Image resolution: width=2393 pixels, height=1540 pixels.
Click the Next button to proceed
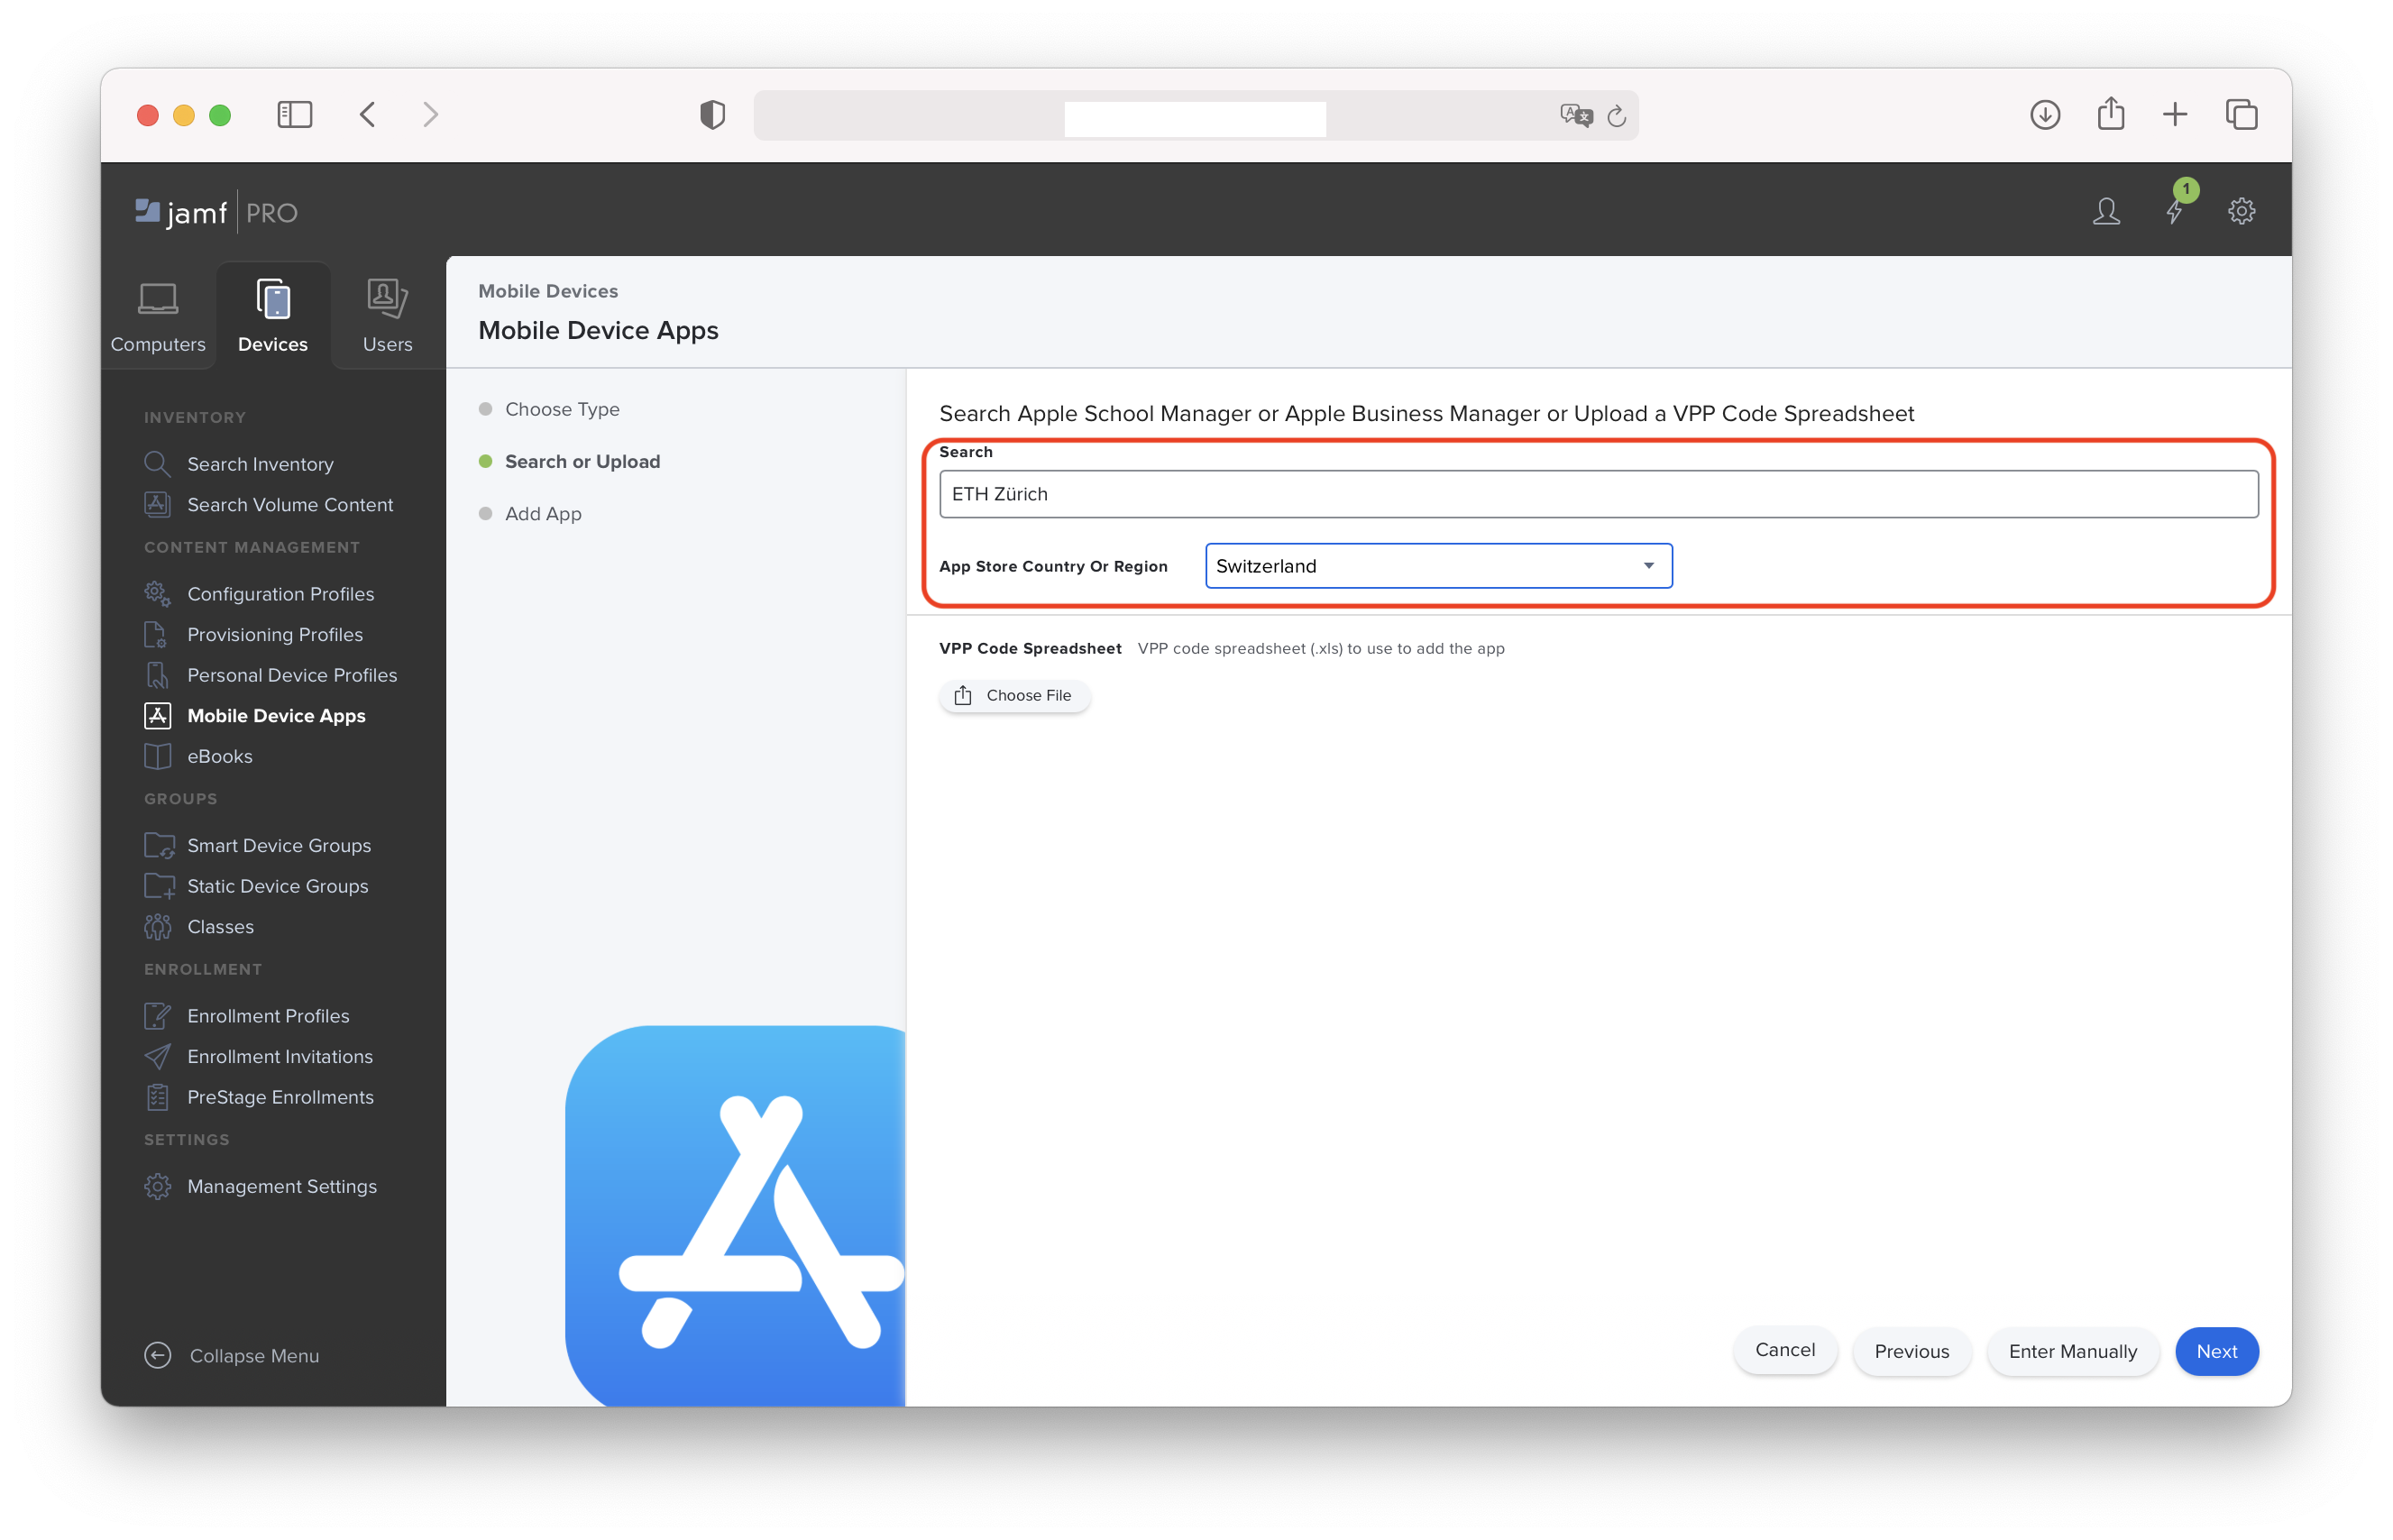tap(2217, 1350)
